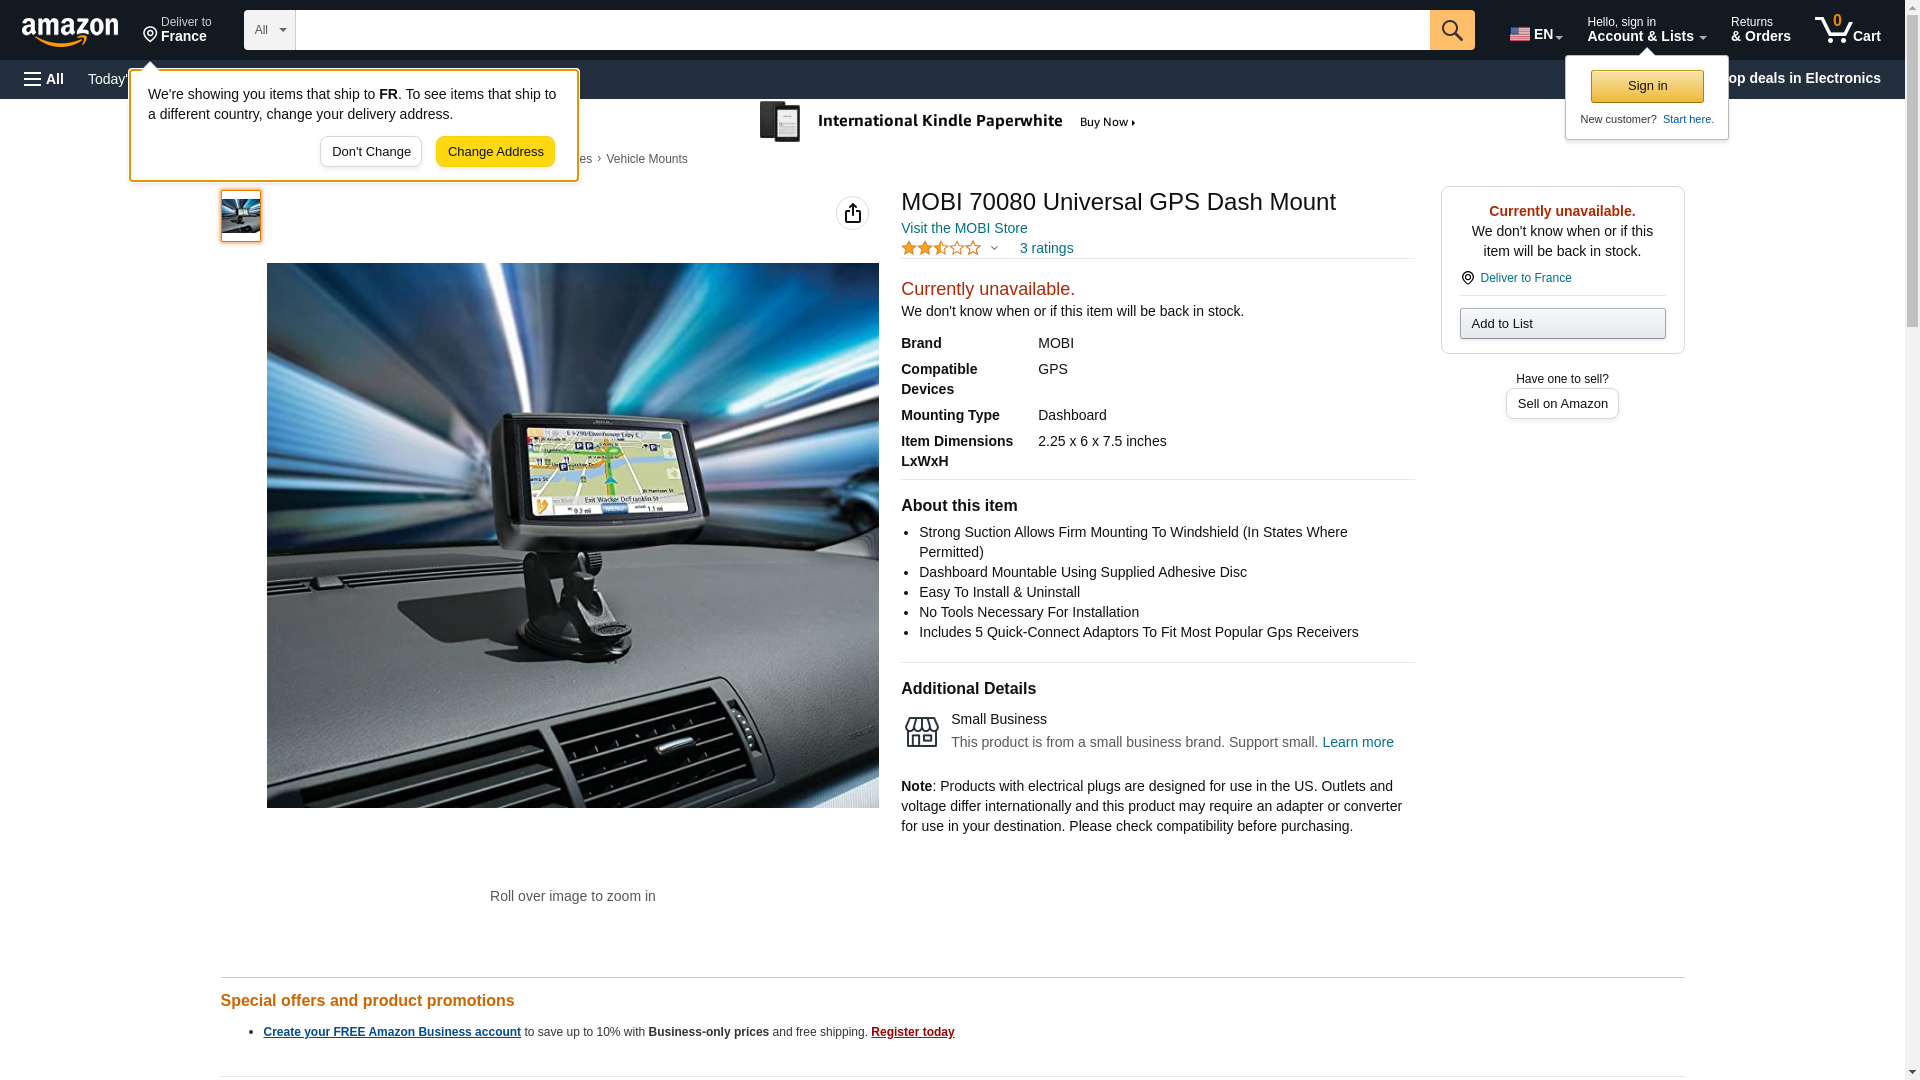
Task: Click the Small Business storefront icon
Action: point(921,731)
